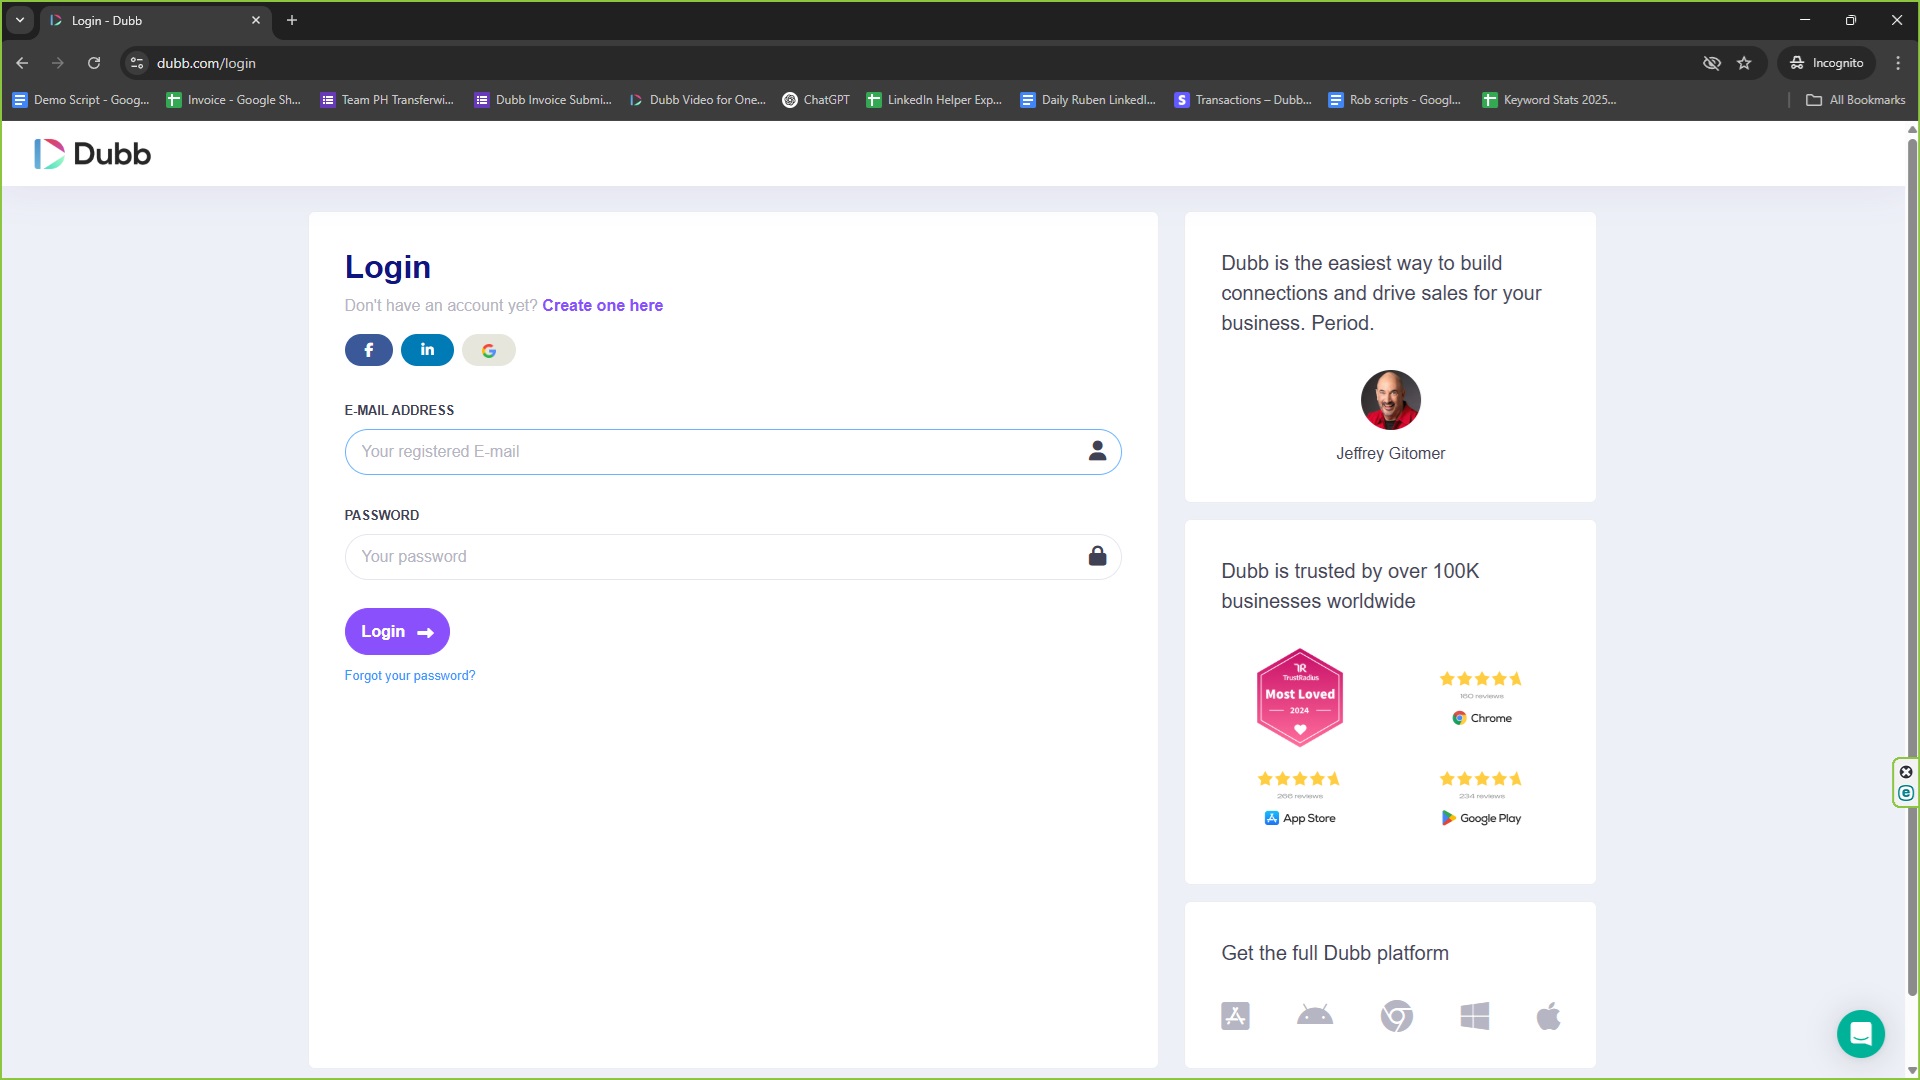Click Jeffrey Gitomer's avatar photo
Viewport: 1920px width, 1080px height.
[1390, 400]
